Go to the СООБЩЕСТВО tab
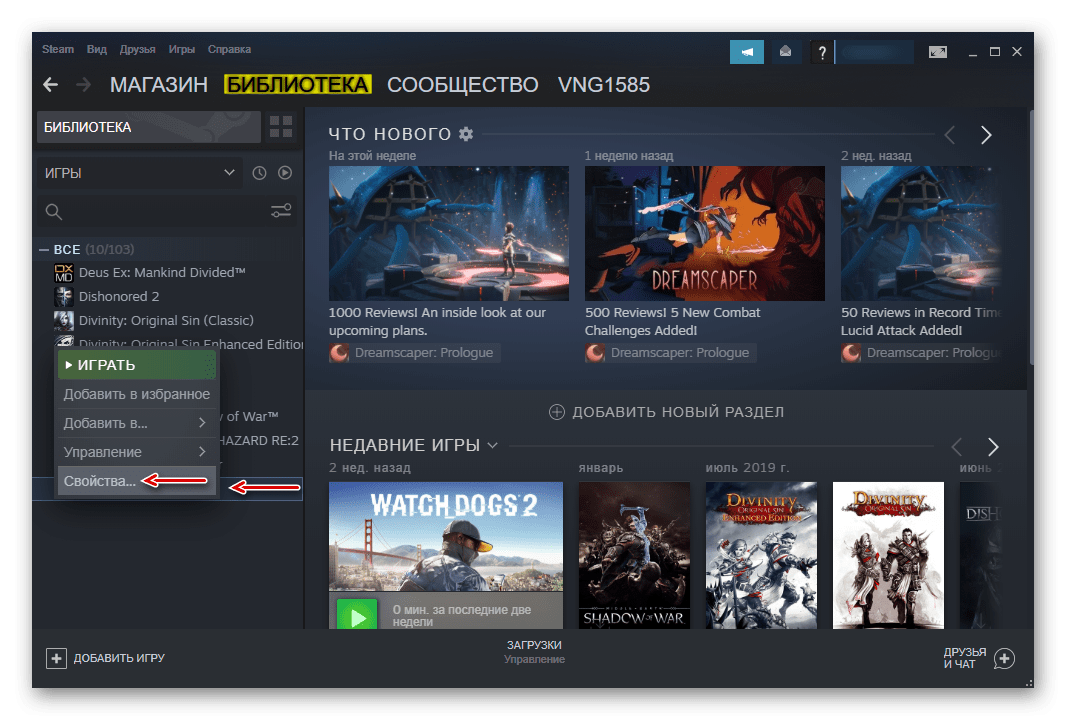The width and height of the screenshot is (1066, 720). pos(462,84)
